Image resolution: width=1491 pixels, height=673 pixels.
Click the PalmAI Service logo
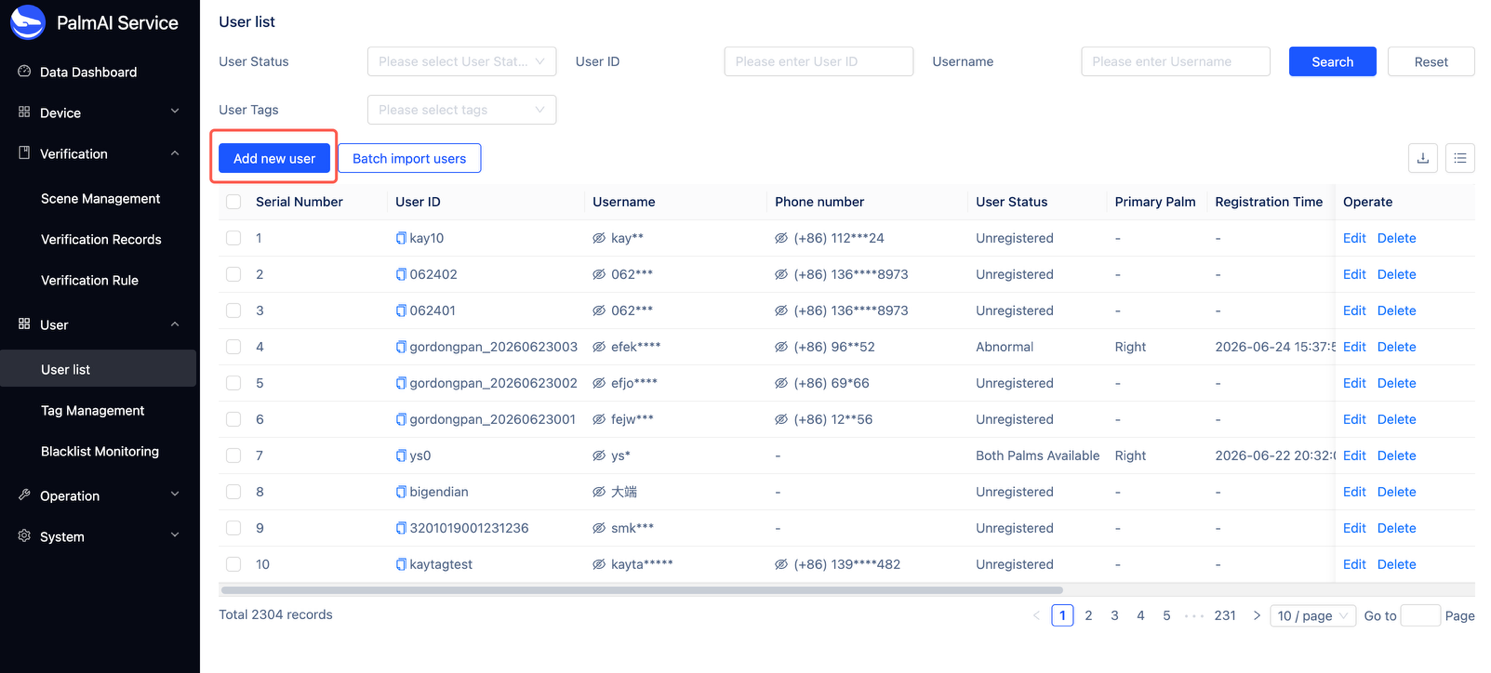[28, 22]
